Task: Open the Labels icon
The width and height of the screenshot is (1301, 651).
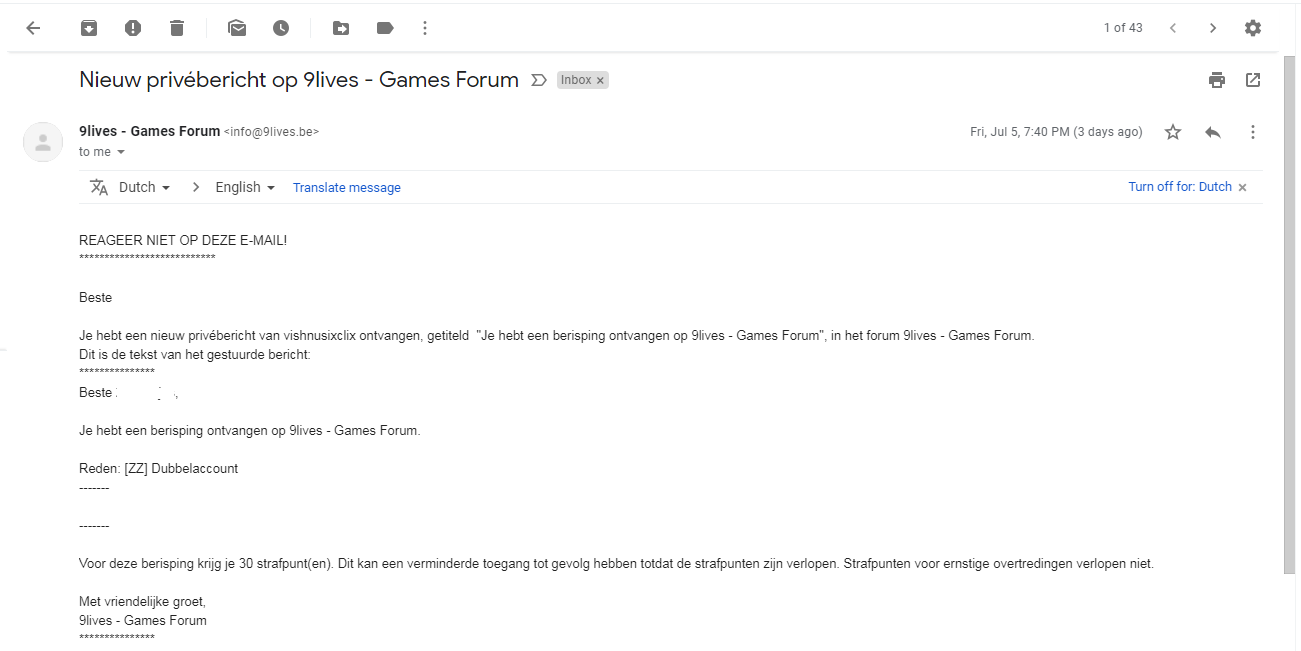Action: (x=385, y=28)
